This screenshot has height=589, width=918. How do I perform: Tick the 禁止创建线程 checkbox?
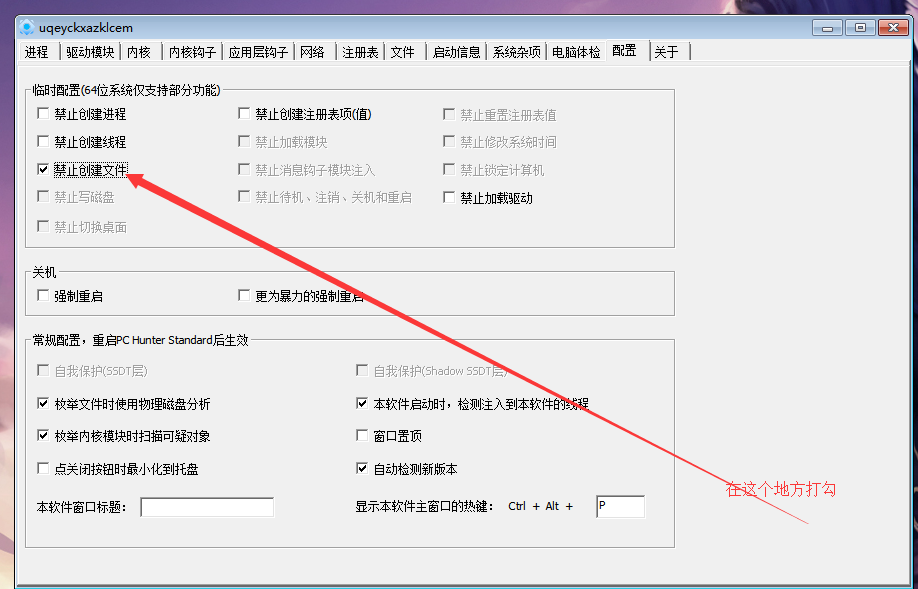(43, 141)
